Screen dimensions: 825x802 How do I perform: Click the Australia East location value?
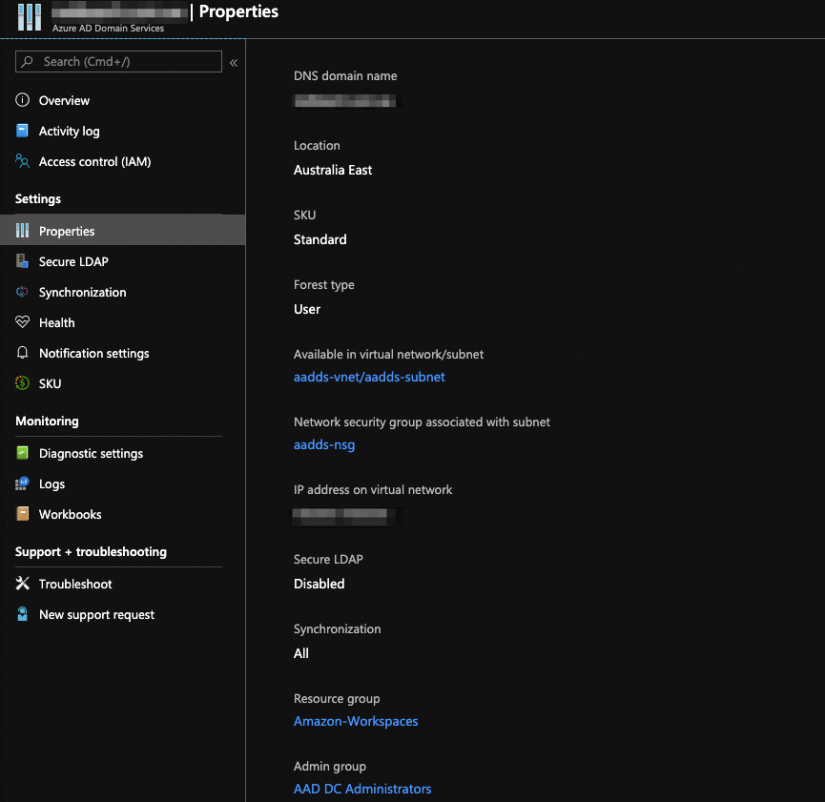coord(333,170)
